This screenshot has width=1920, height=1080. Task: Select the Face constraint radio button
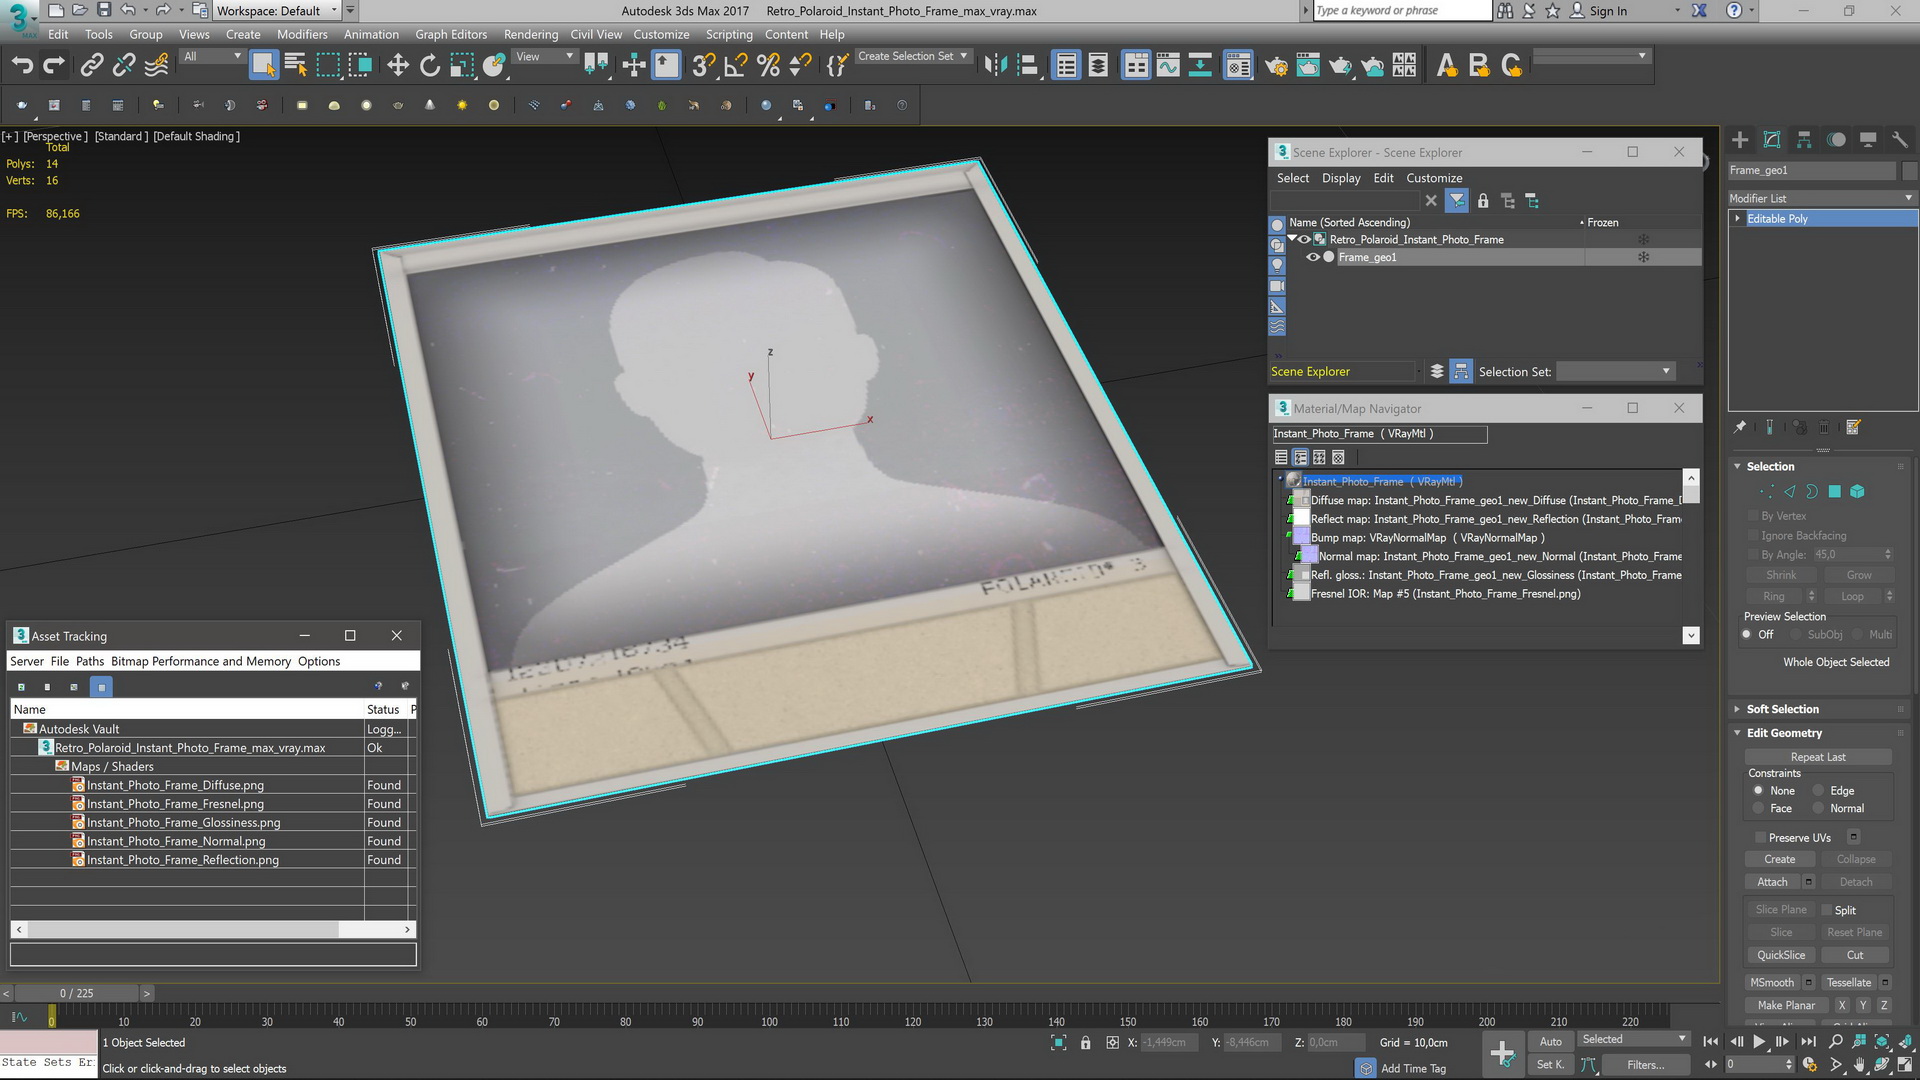1758,808
